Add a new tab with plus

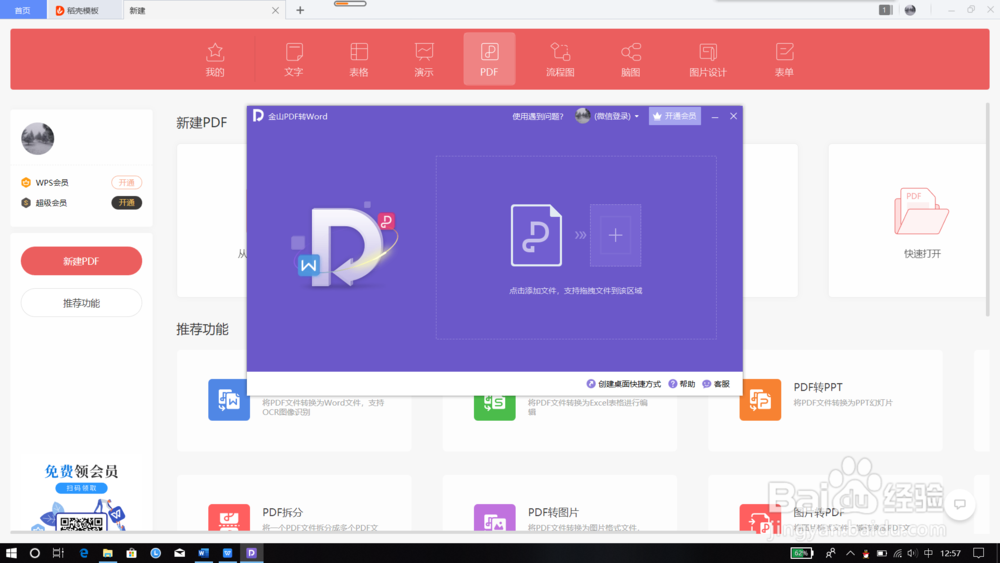tap(300, 10)
